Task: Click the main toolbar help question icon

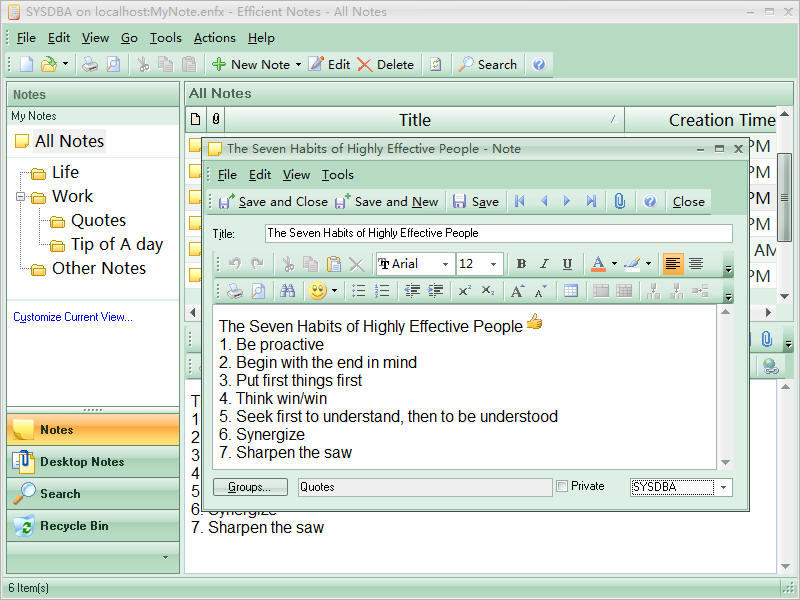Action: (539, 64)
